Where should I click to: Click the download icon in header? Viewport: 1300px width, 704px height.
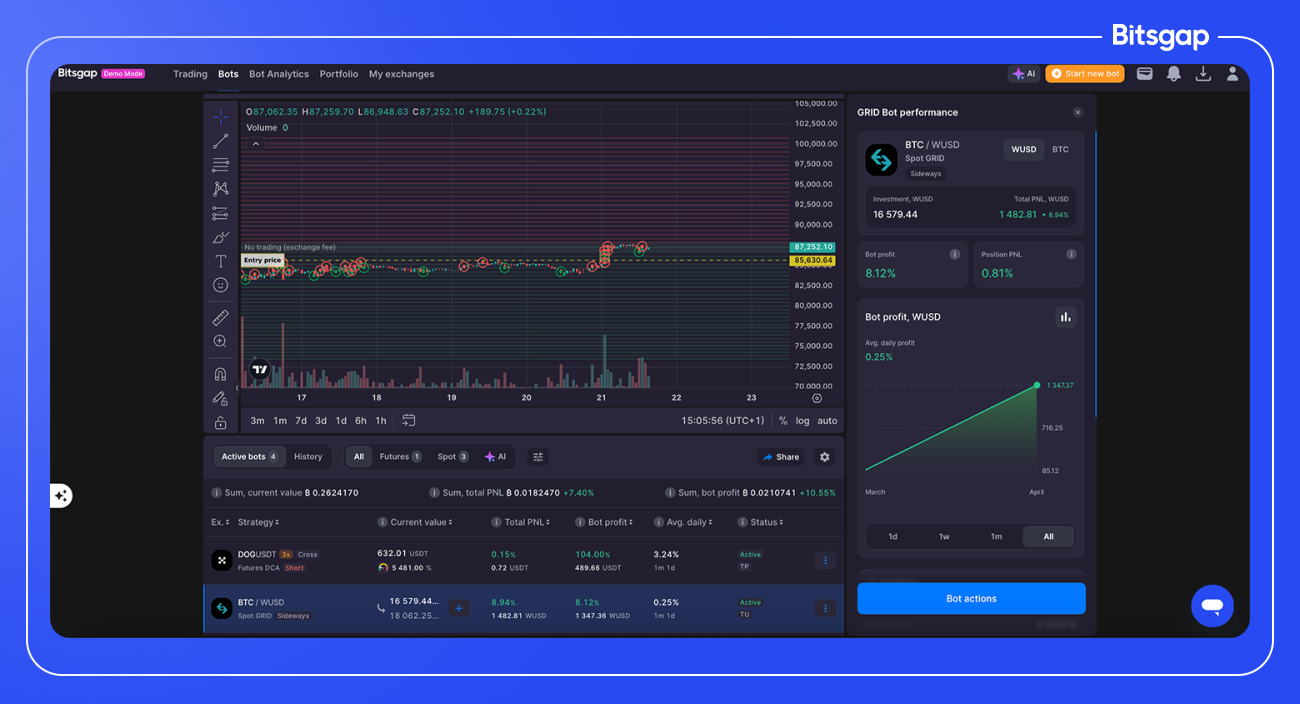click(1204, 74)
